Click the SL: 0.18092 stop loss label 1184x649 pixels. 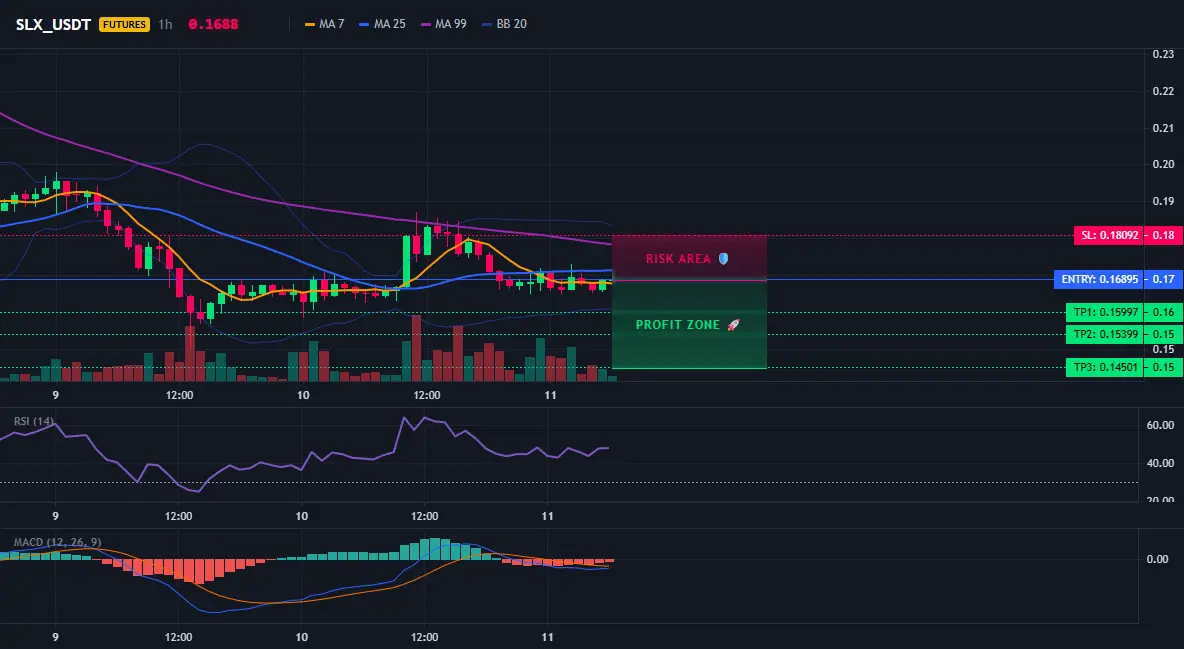(1108, 235)
